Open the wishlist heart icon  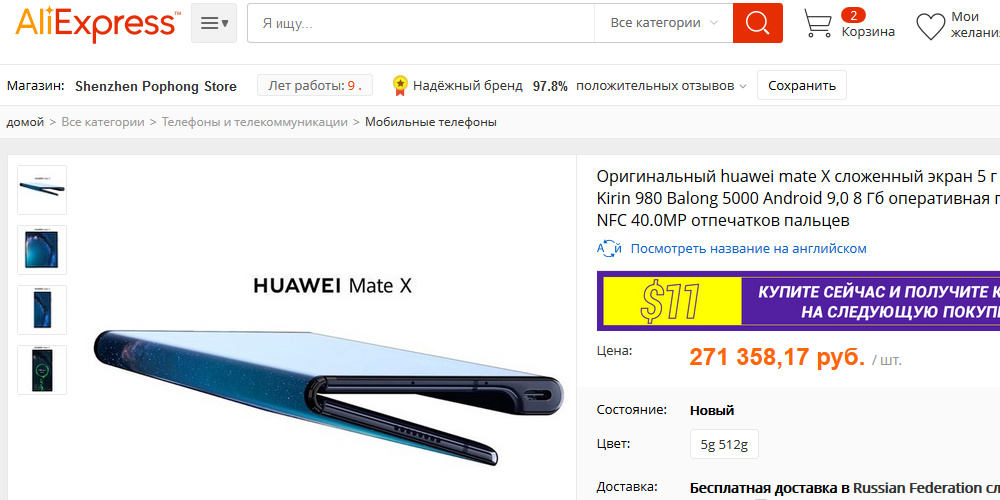pos(930,26)
